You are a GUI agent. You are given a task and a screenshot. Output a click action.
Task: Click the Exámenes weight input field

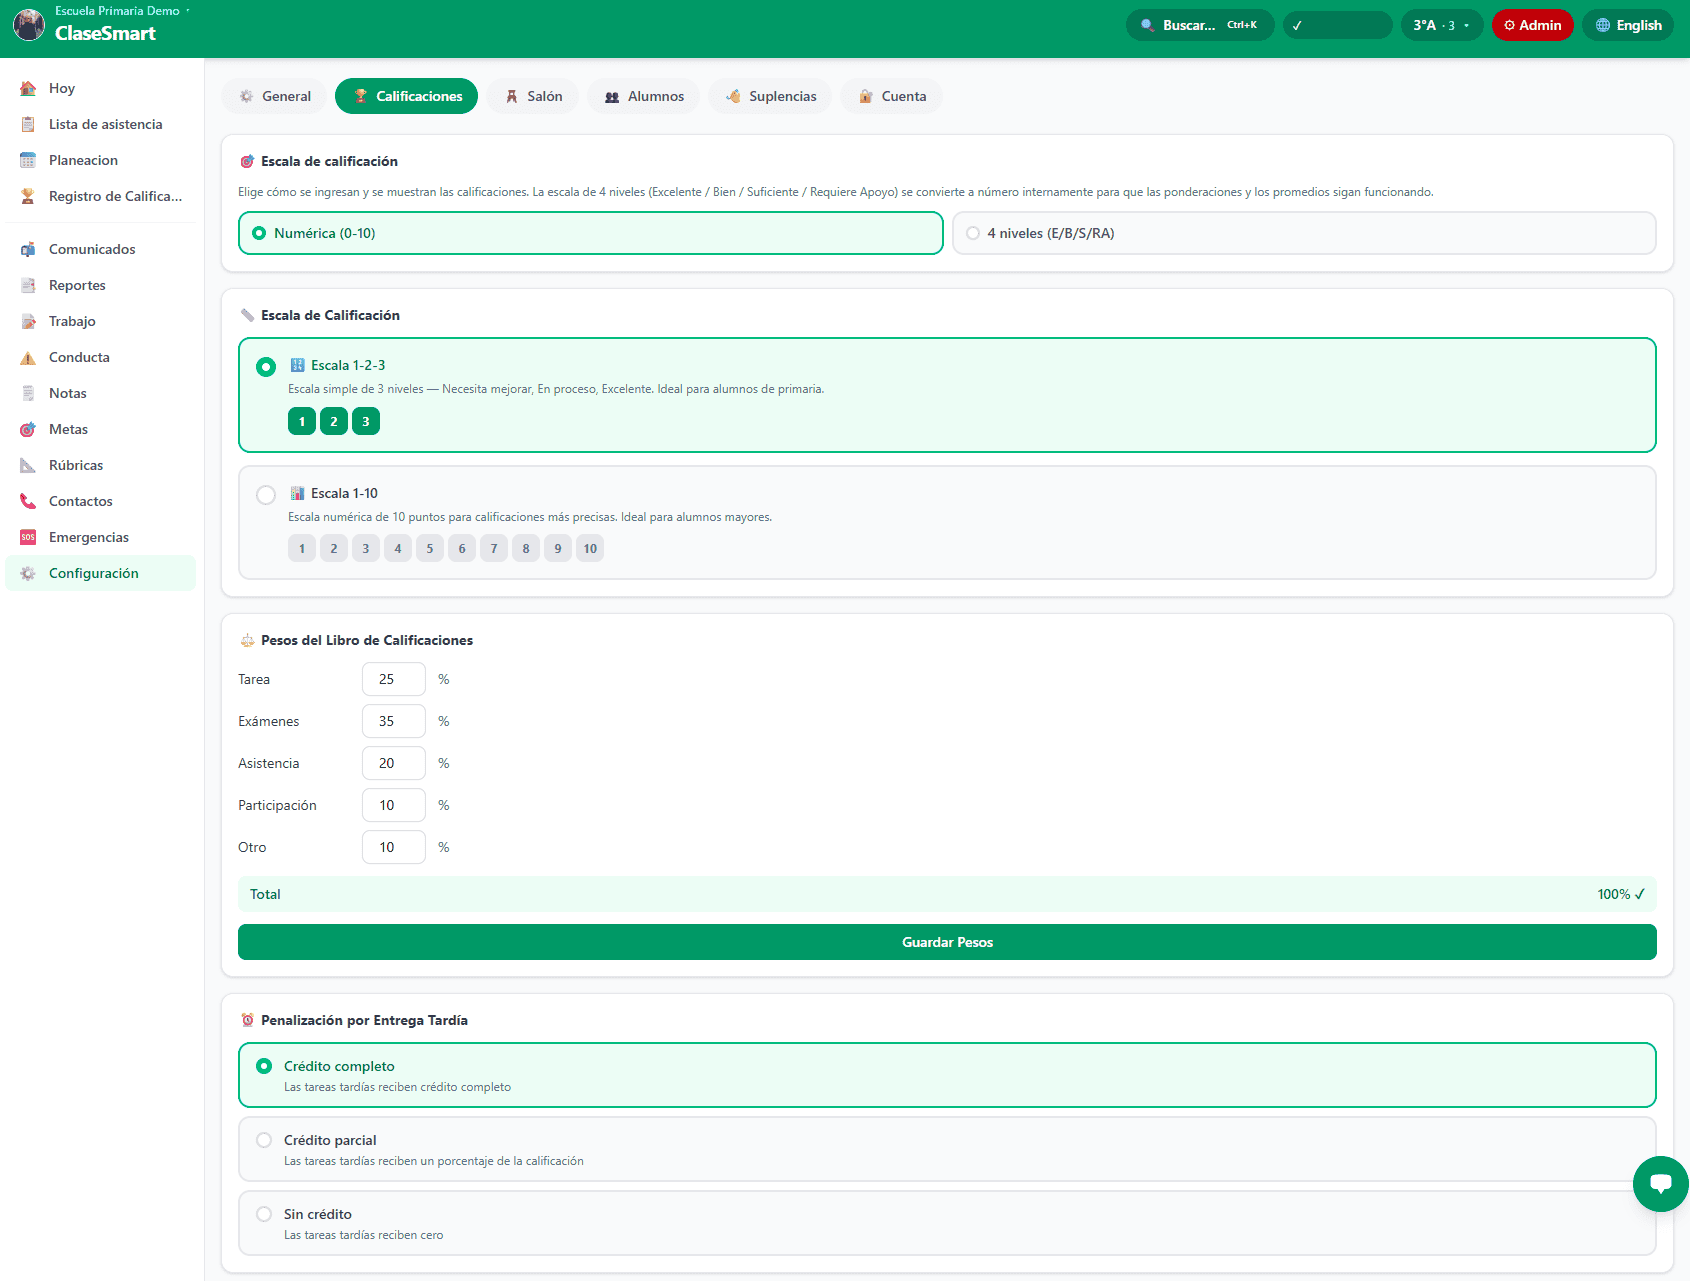394,721
